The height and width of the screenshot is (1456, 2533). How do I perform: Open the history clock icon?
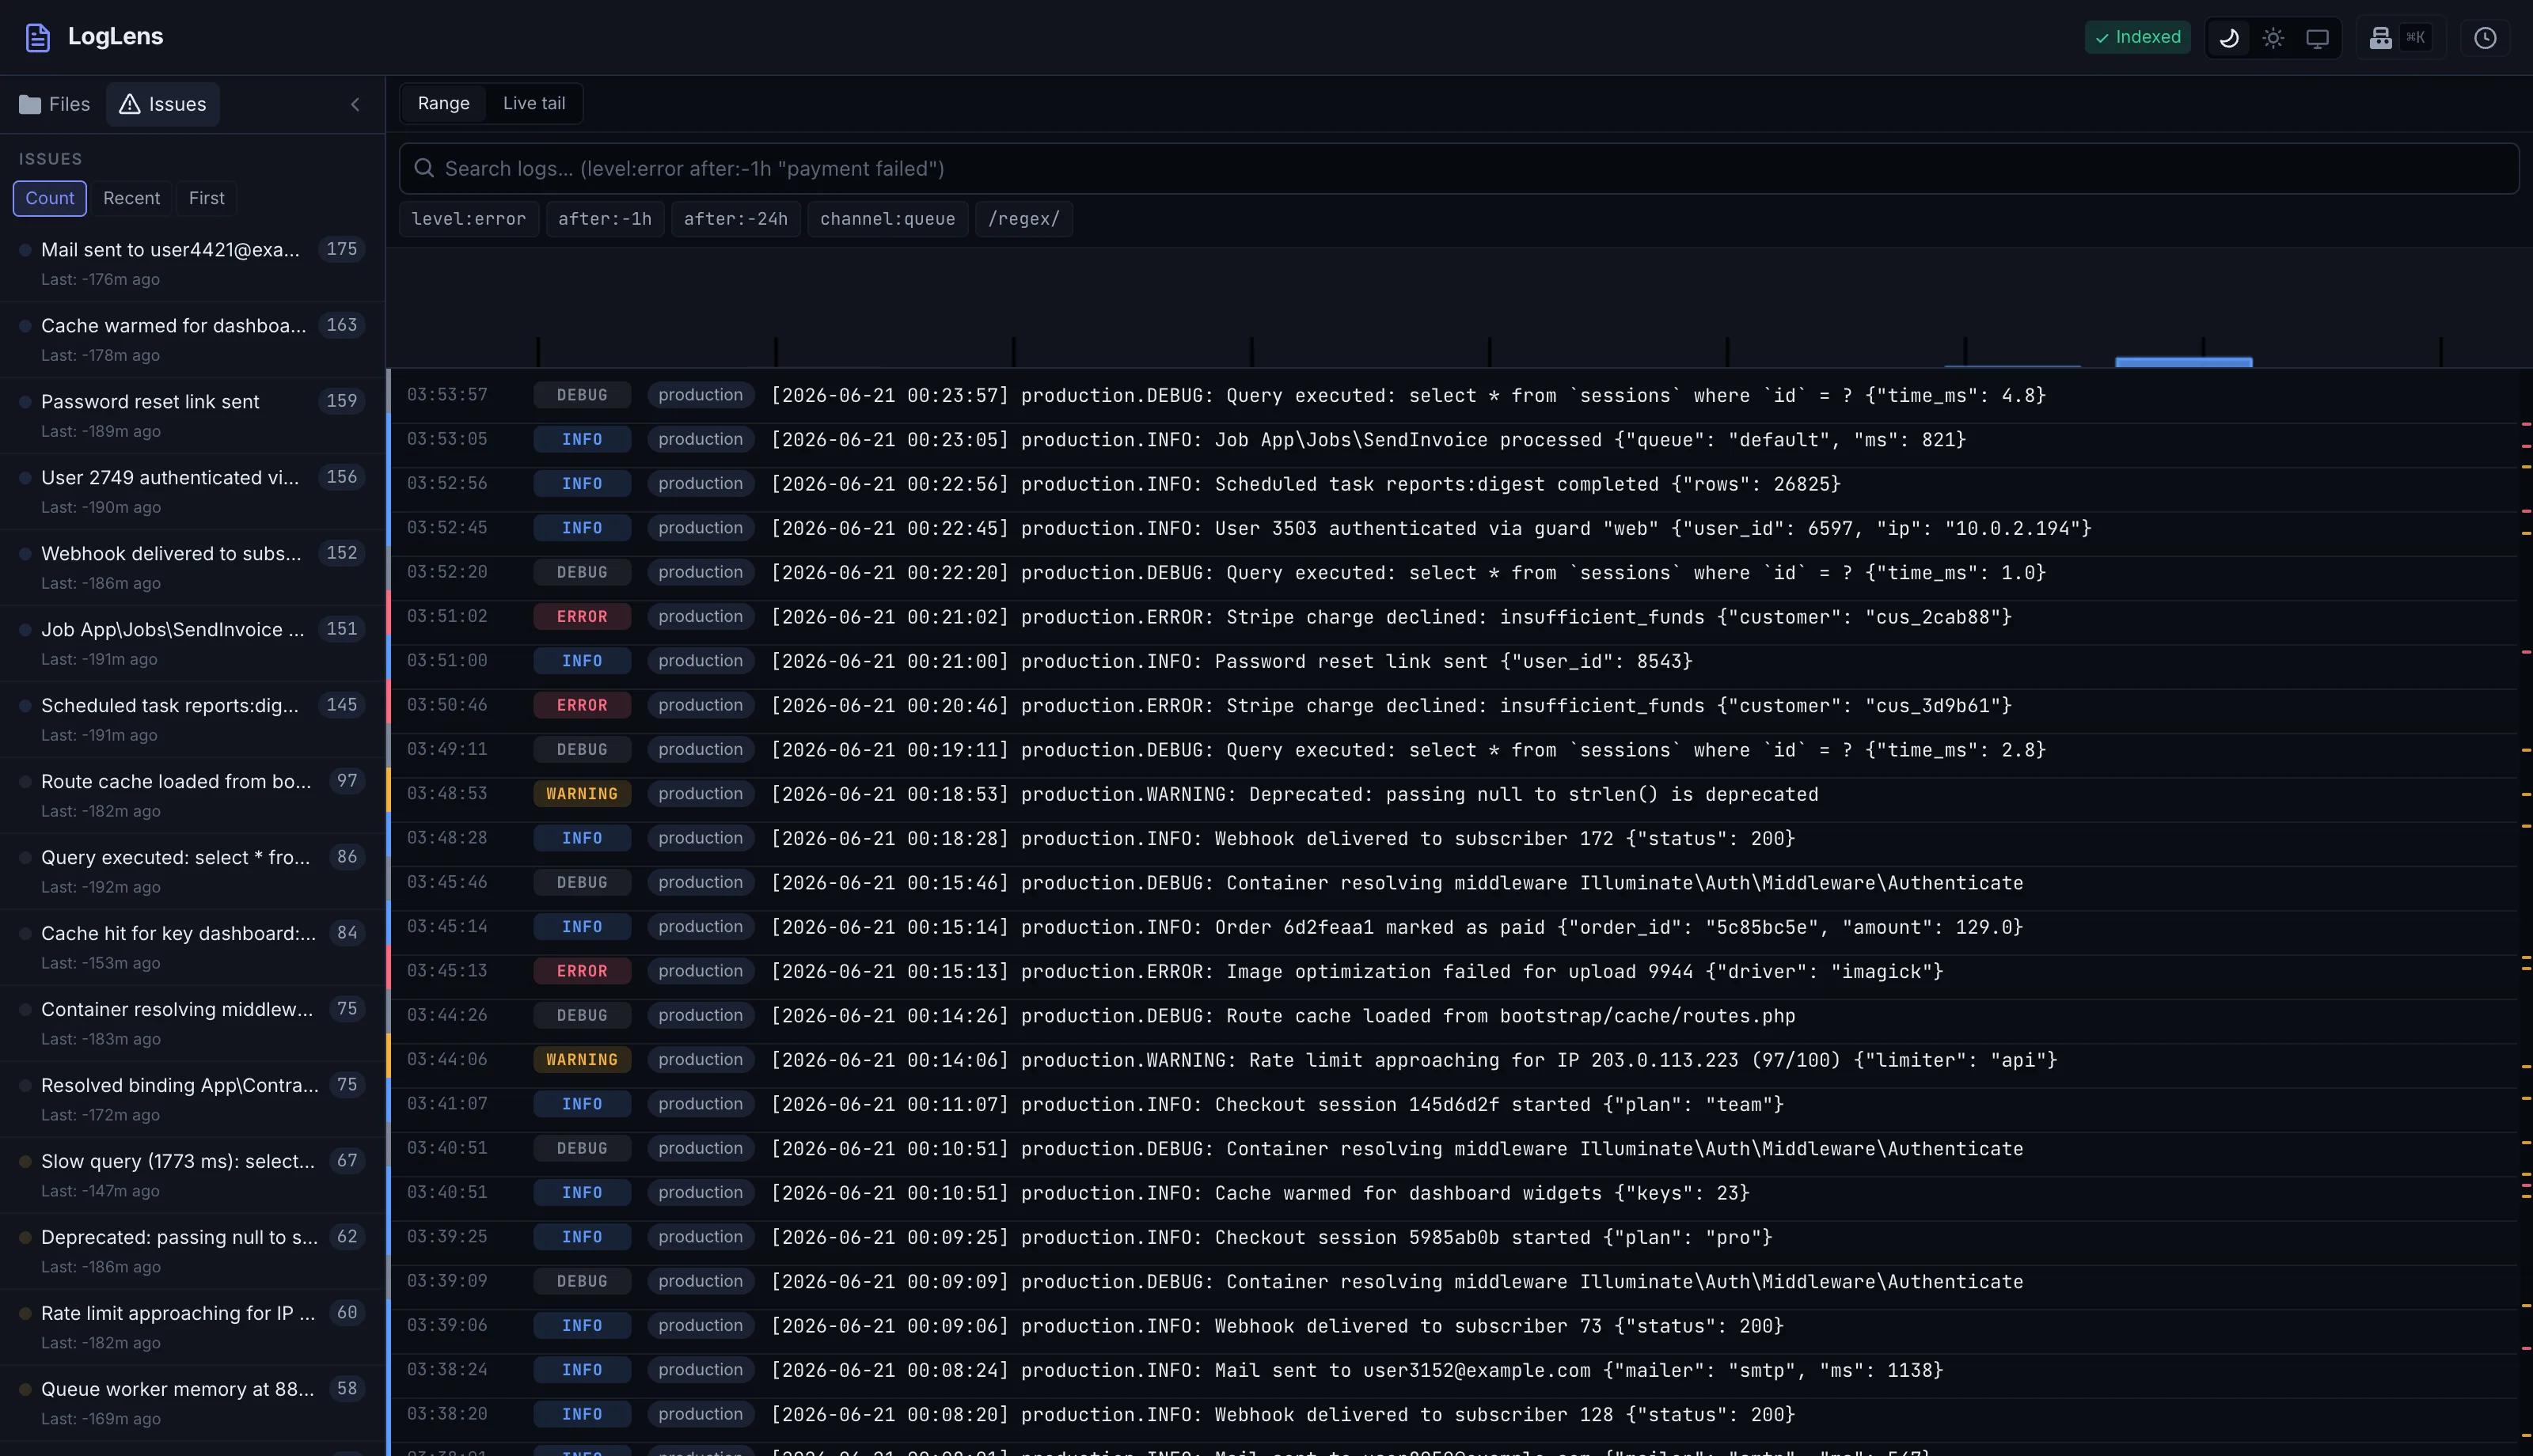(x=2485, y=38)
